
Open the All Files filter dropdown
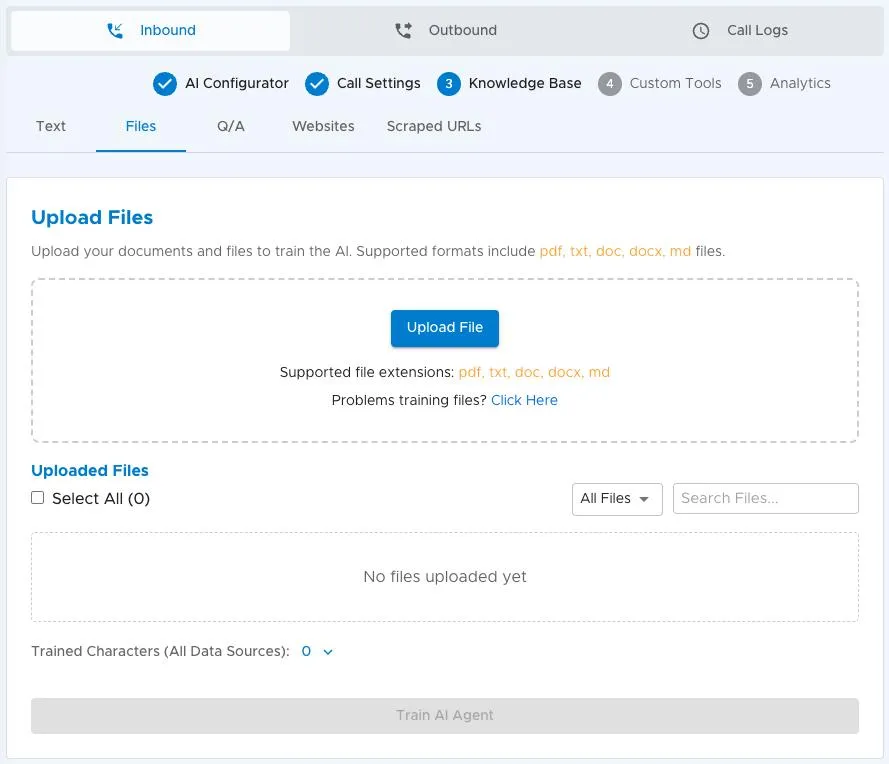pyautogui.click(x=617, y=499)
